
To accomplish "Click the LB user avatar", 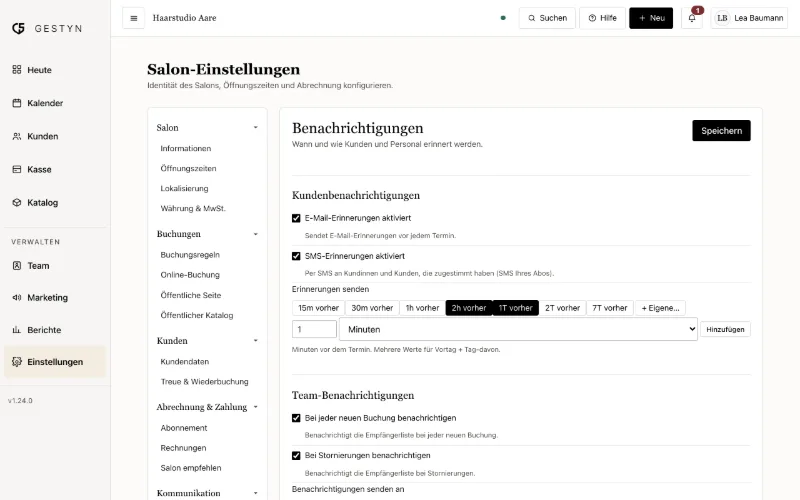I will click(722, 18).
